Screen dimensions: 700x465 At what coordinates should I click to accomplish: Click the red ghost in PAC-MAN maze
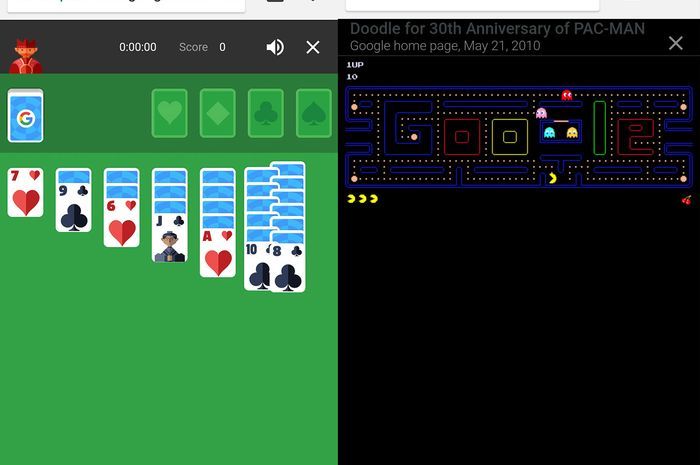point(567,96)
